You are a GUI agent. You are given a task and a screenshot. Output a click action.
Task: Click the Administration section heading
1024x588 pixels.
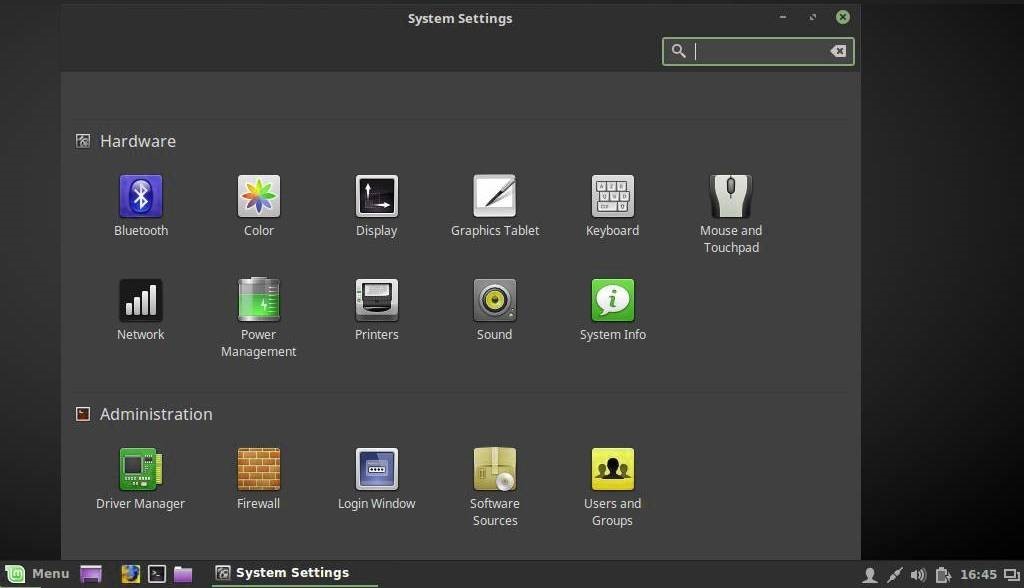click(156, 414)
